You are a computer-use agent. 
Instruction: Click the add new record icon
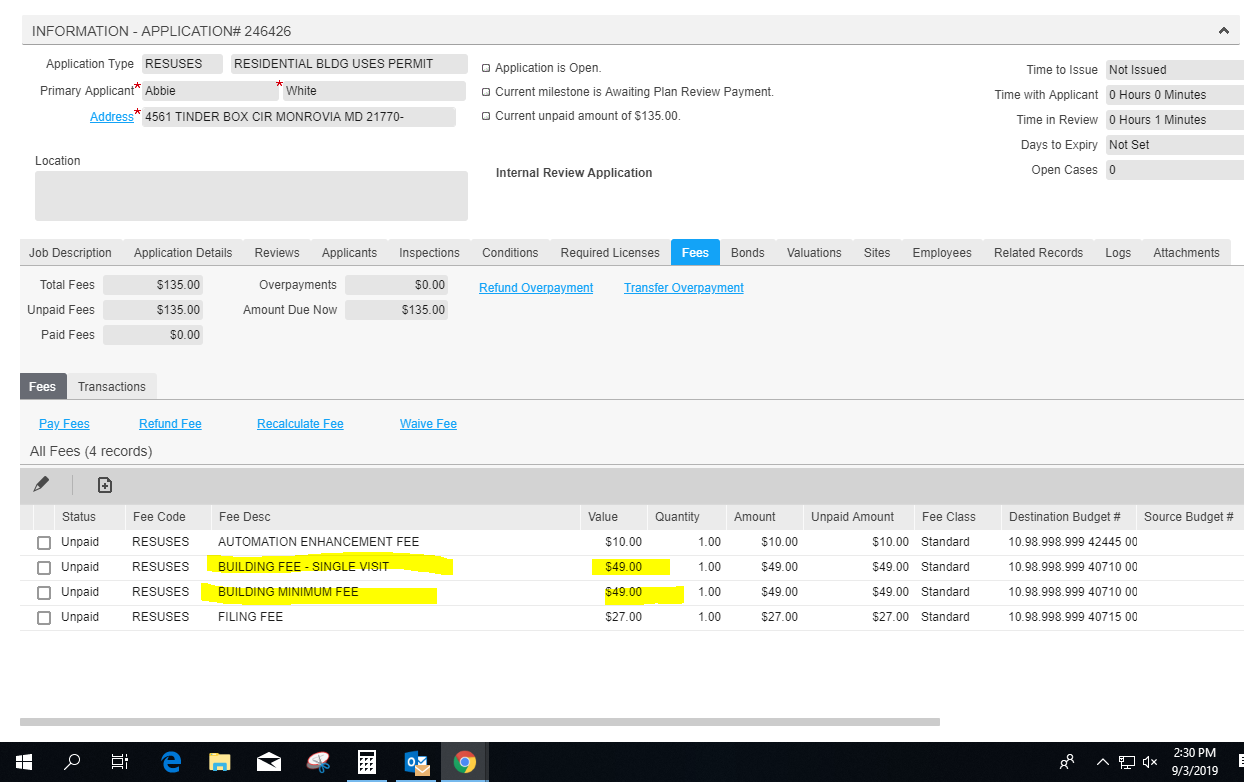(x=105, y=485)
